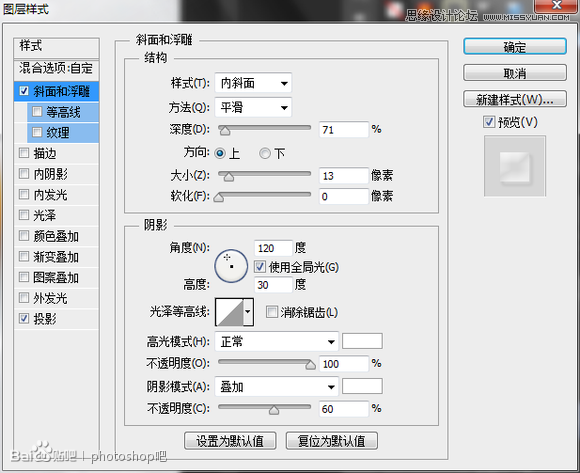The height and width of the screenshot is (473, 580).
Task: Toggle the 预览(V) checkbox
Action: (489, 122)
